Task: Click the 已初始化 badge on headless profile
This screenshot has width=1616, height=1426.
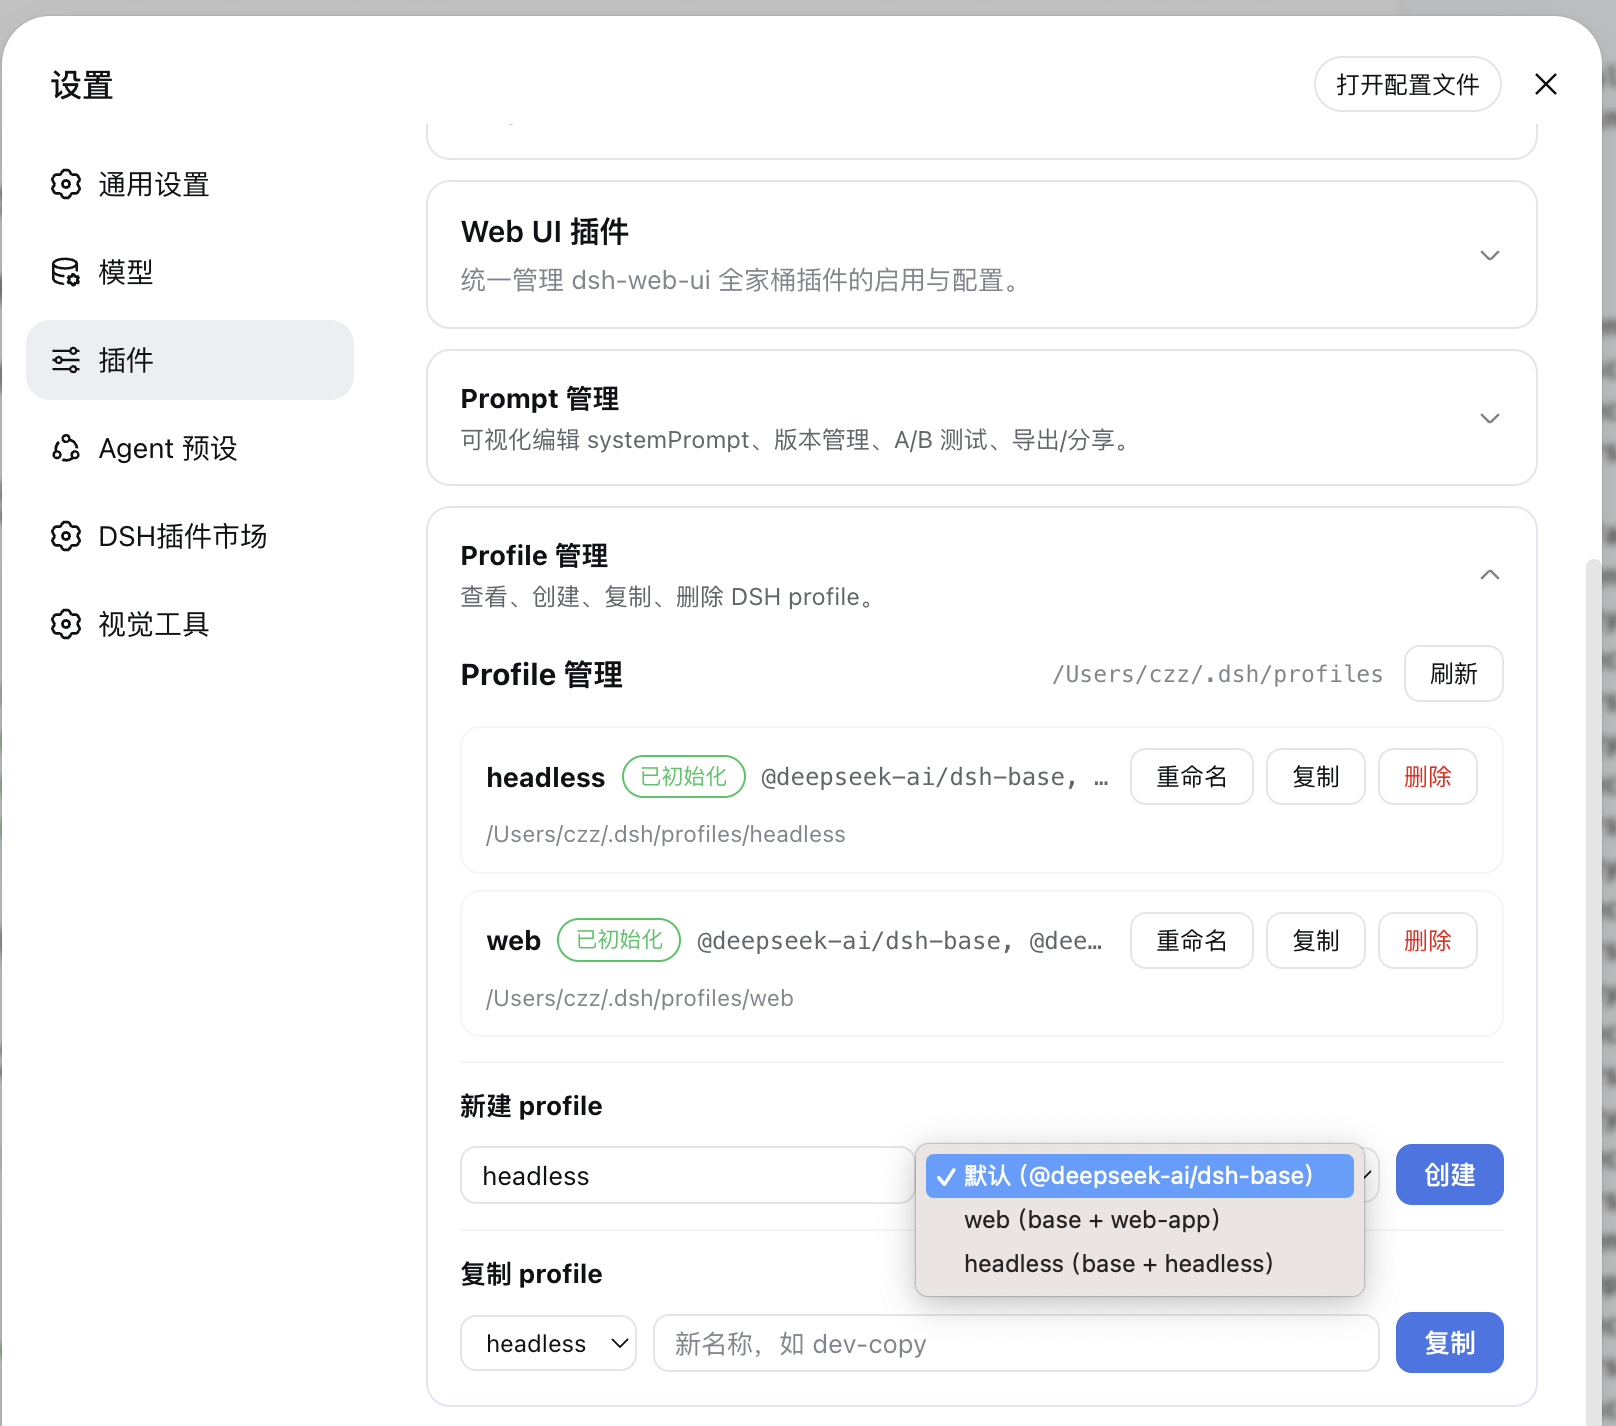Action: (x=684, y=776)
